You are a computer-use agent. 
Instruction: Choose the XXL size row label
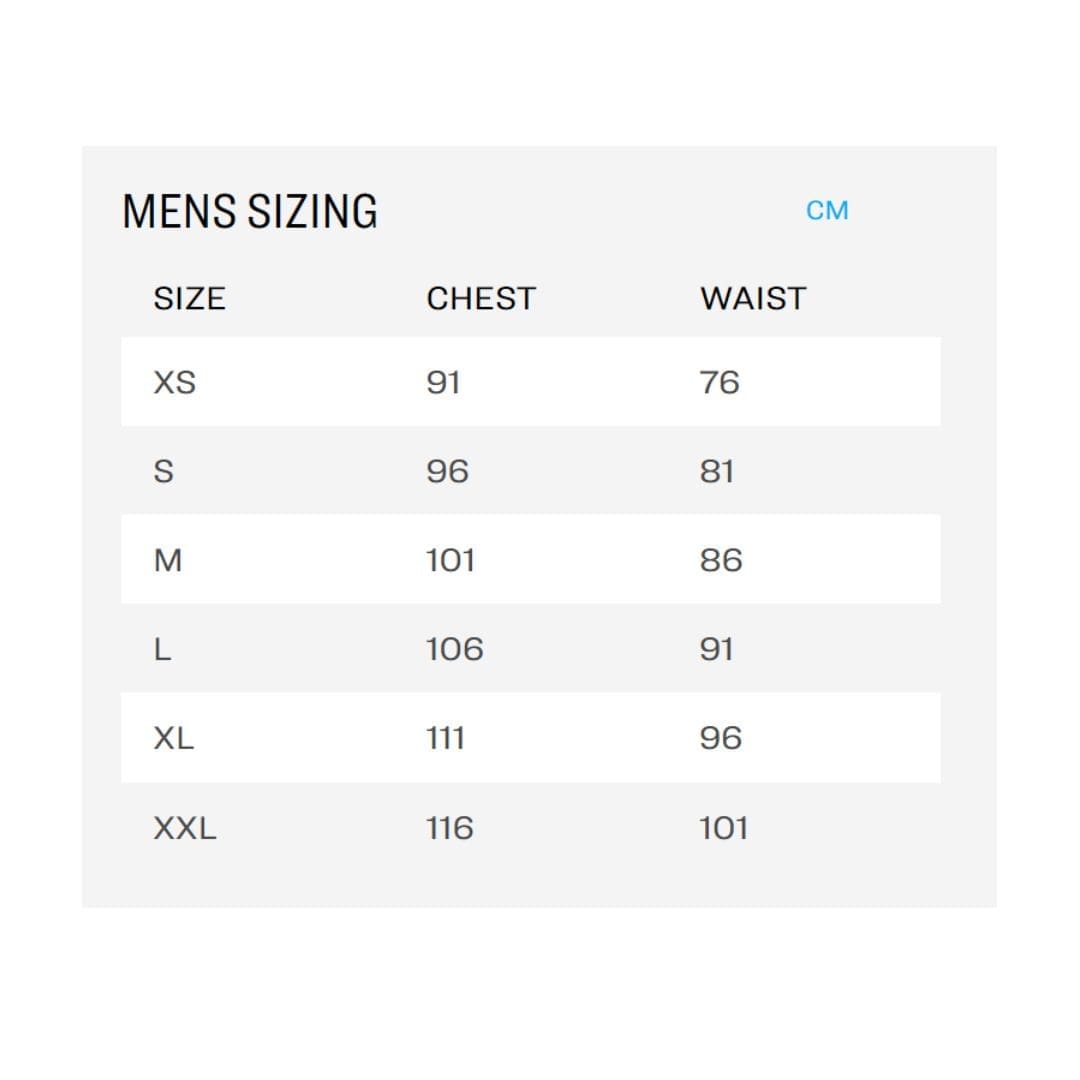(x=185, y=828)
